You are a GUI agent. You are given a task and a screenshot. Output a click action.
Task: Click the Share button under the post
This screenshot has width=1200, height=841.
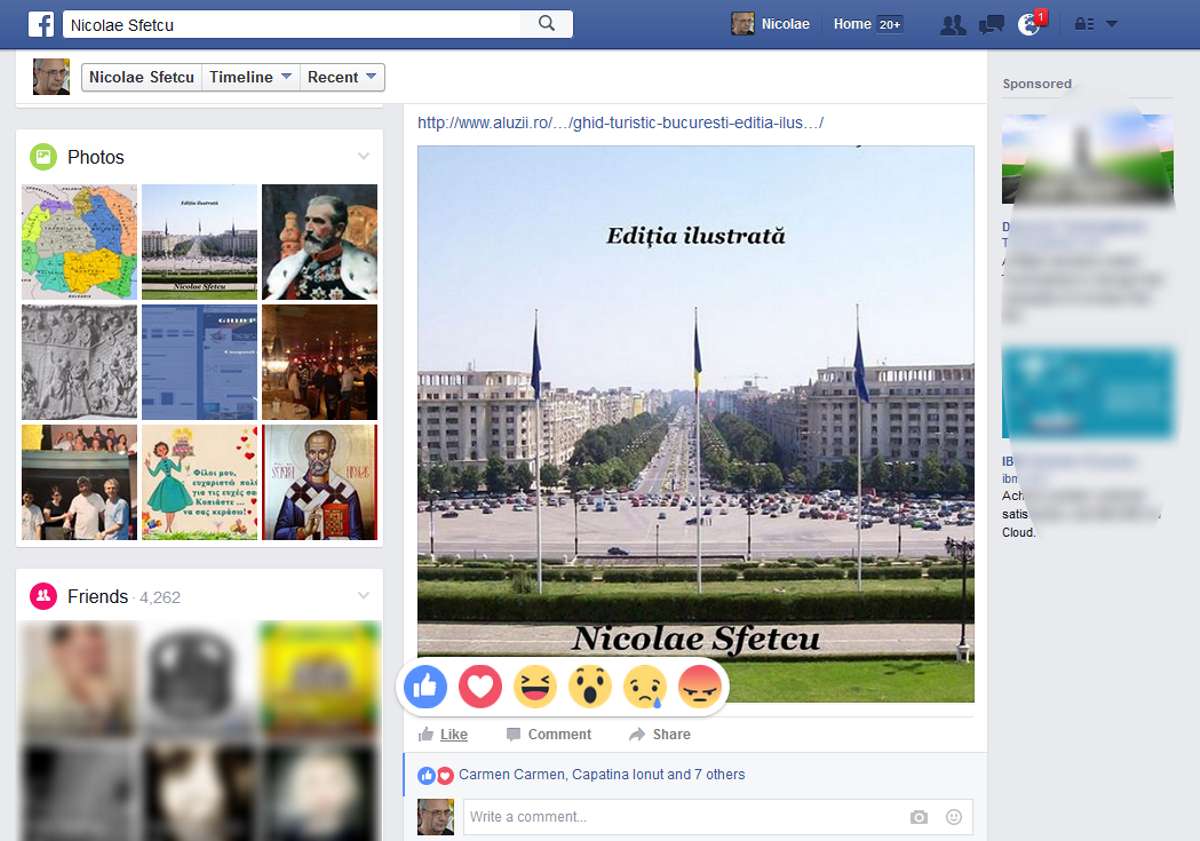pyautogui.click(x=660, y=734)
